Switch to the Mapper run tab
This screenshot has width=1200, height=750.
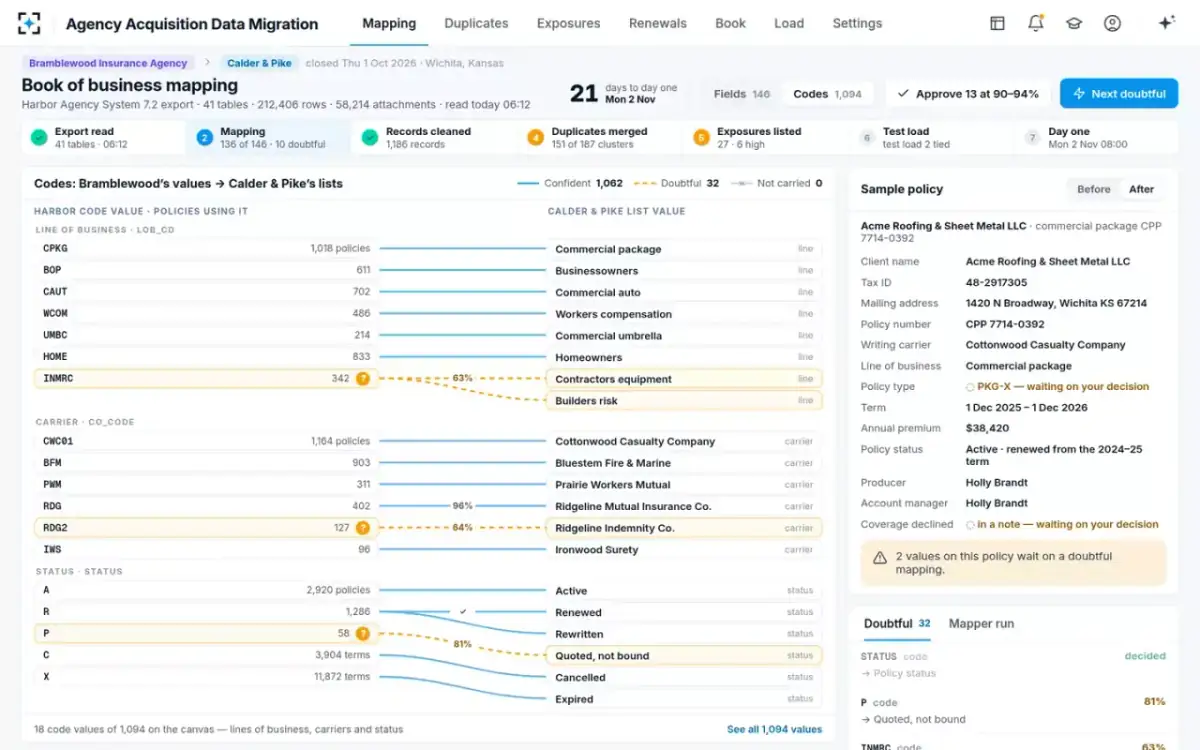tap(981, 623)
